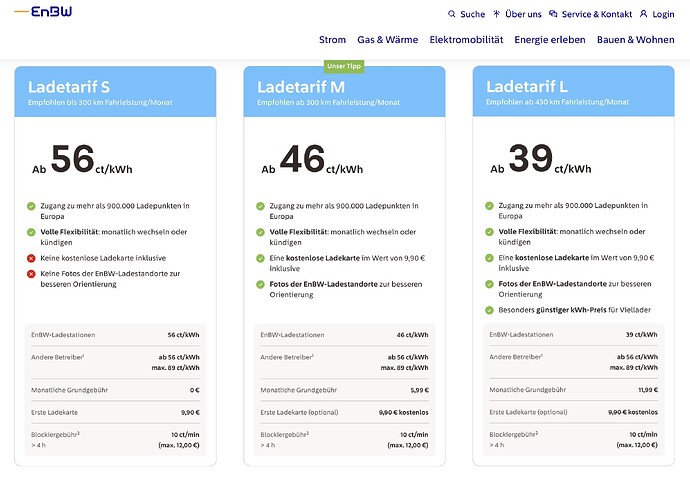Click green check beside kostenlose Ladekarte in Ladetarif M
690x477 pixels.
click(x=261, y=258)
